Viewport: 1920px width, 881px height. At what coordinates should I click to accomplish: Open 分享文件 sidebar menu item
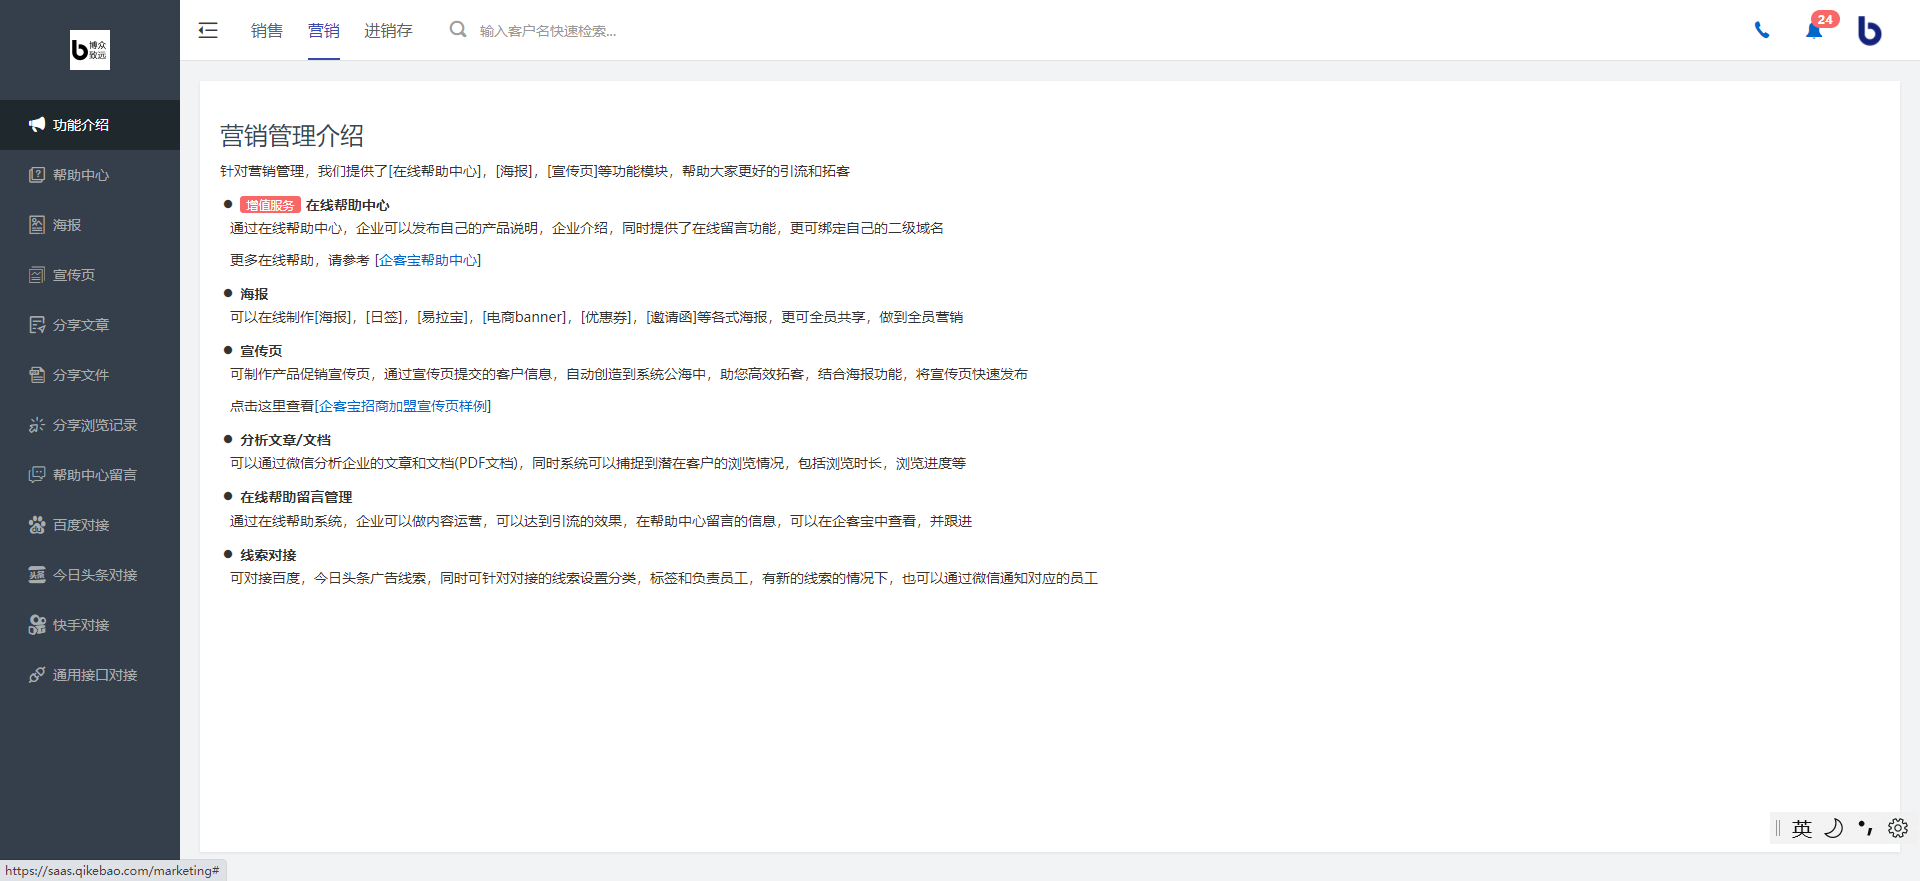click(90, 375)
